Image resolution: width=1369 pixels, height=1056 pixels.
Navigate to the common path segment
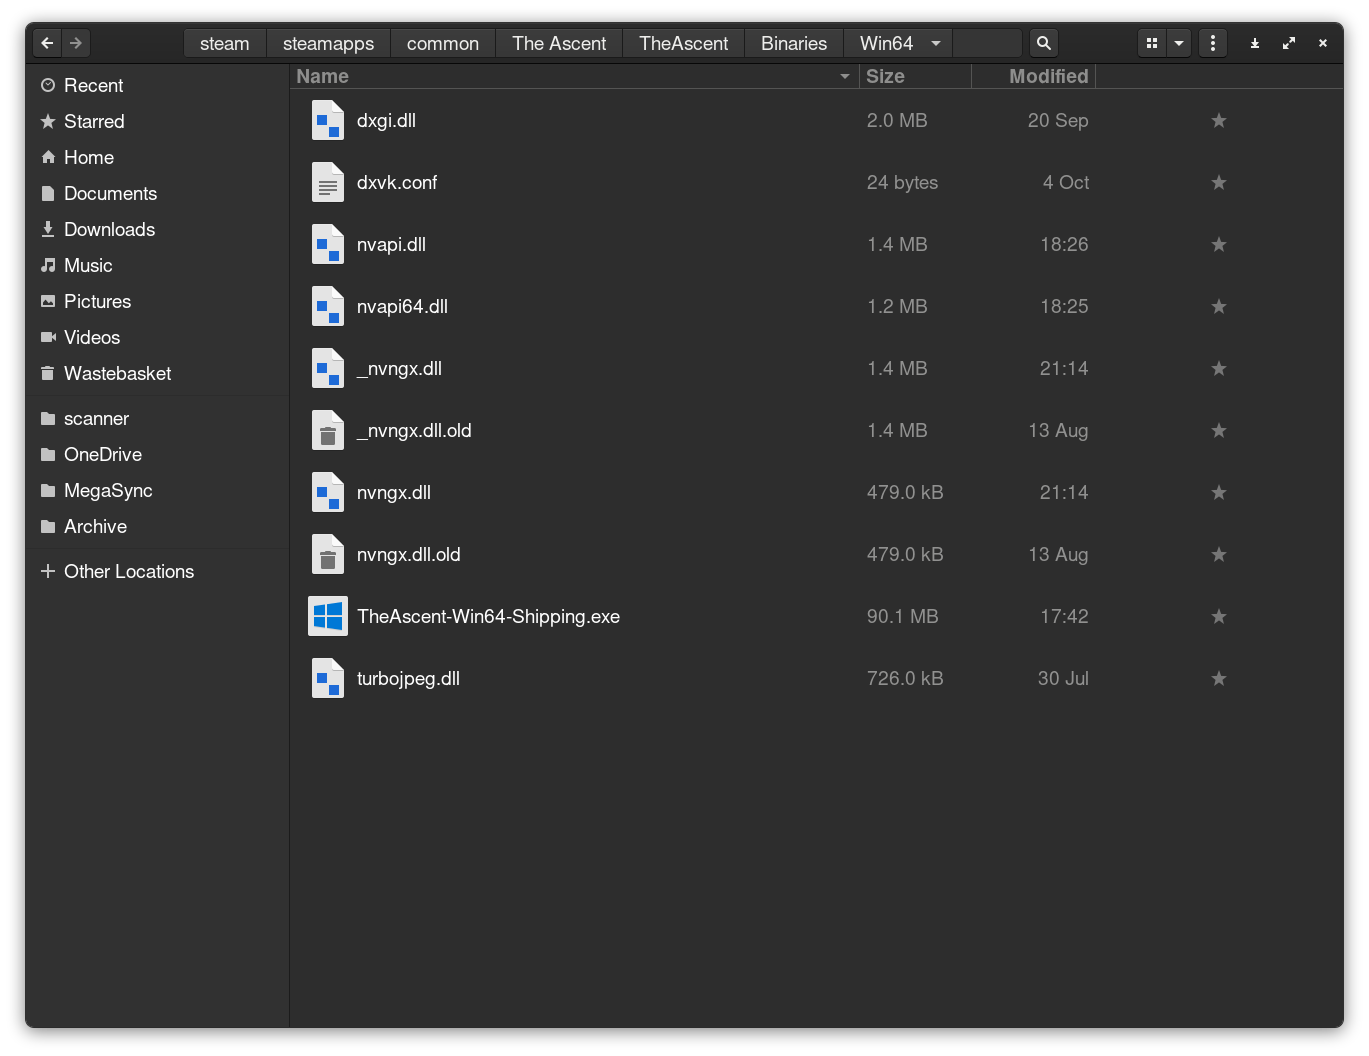[x=443, y=43]
